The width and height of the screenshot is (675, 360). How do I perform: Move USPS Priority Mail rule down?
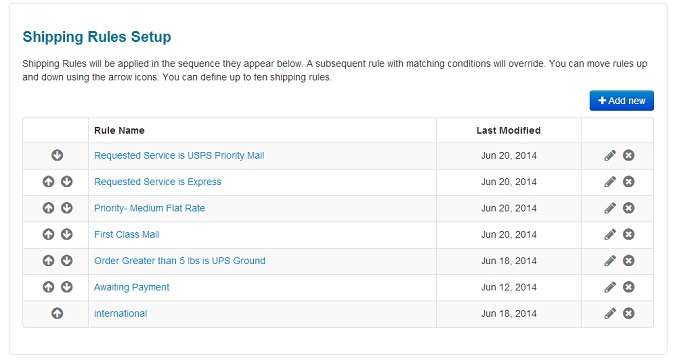tap(57, 155)
